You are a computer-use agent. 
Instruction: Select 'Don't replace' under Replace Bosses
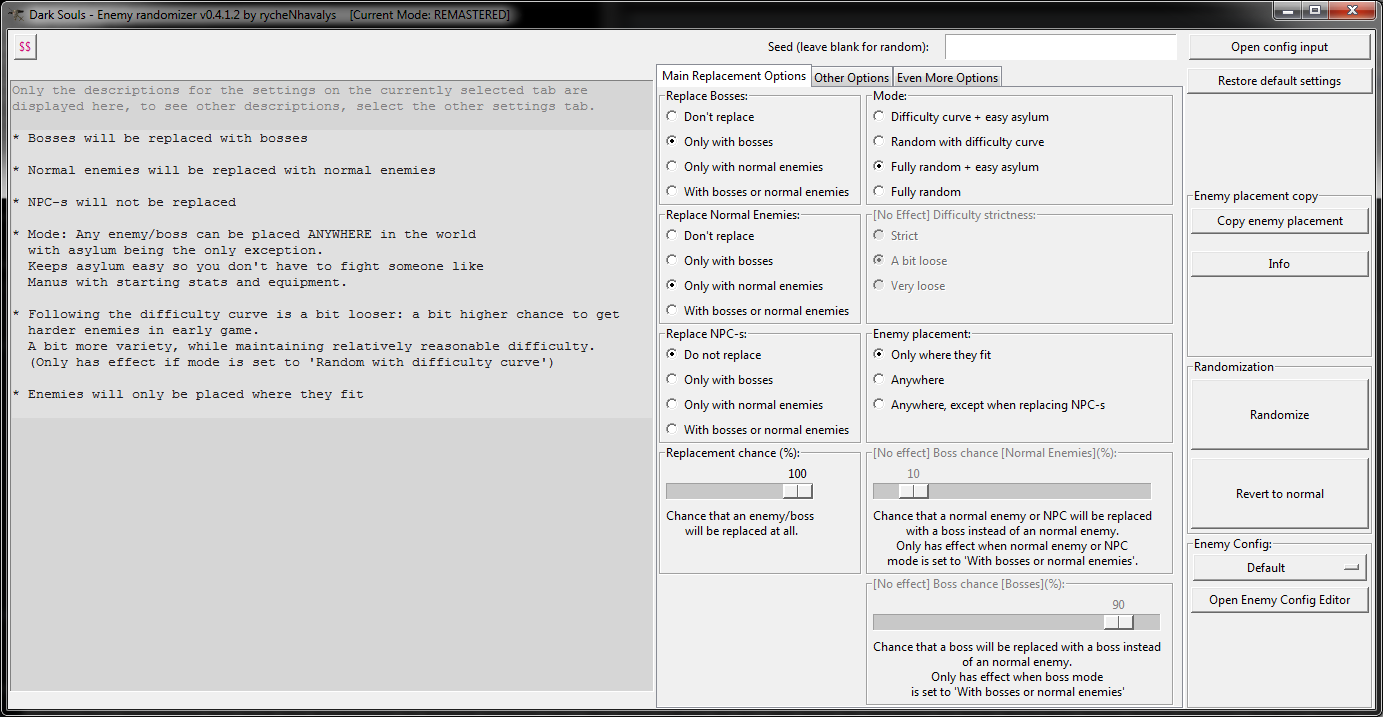710,117
